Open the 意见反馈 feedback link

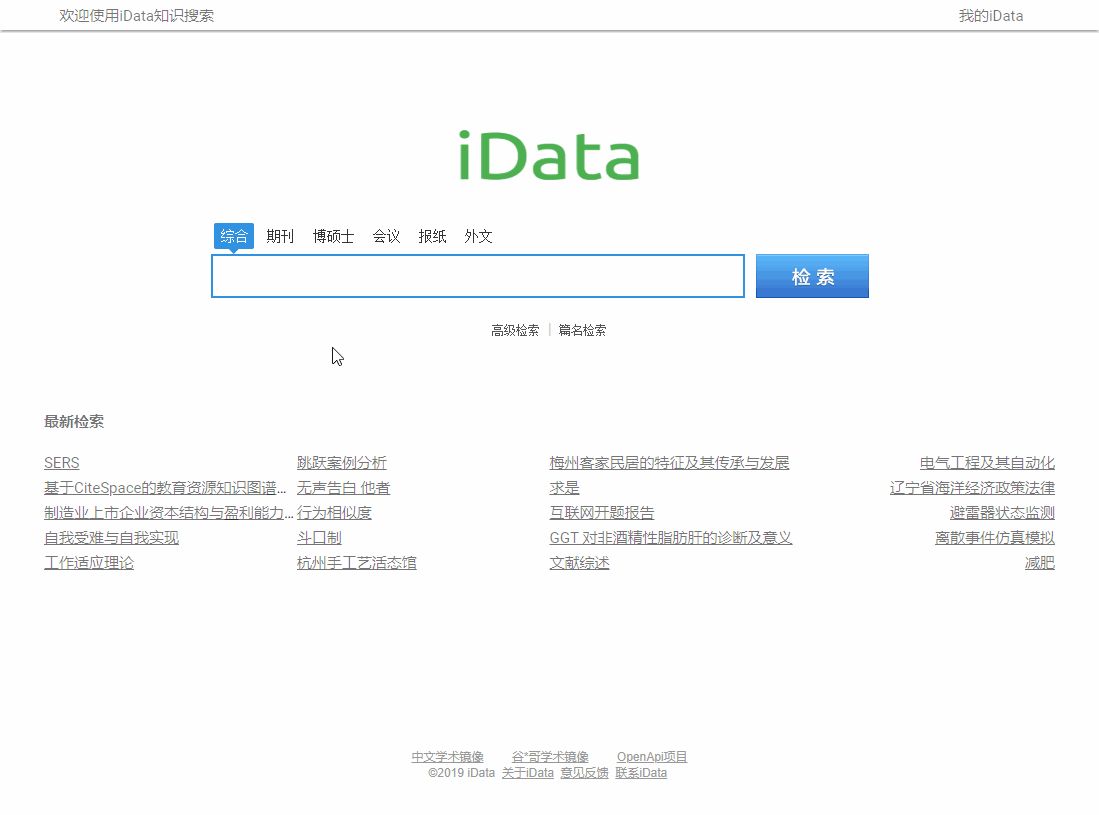tap(585, 773)
